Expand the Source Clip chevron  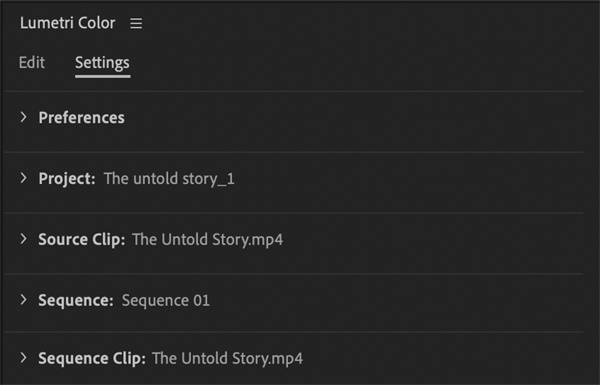pyautogui.click(x=24, y=239)
